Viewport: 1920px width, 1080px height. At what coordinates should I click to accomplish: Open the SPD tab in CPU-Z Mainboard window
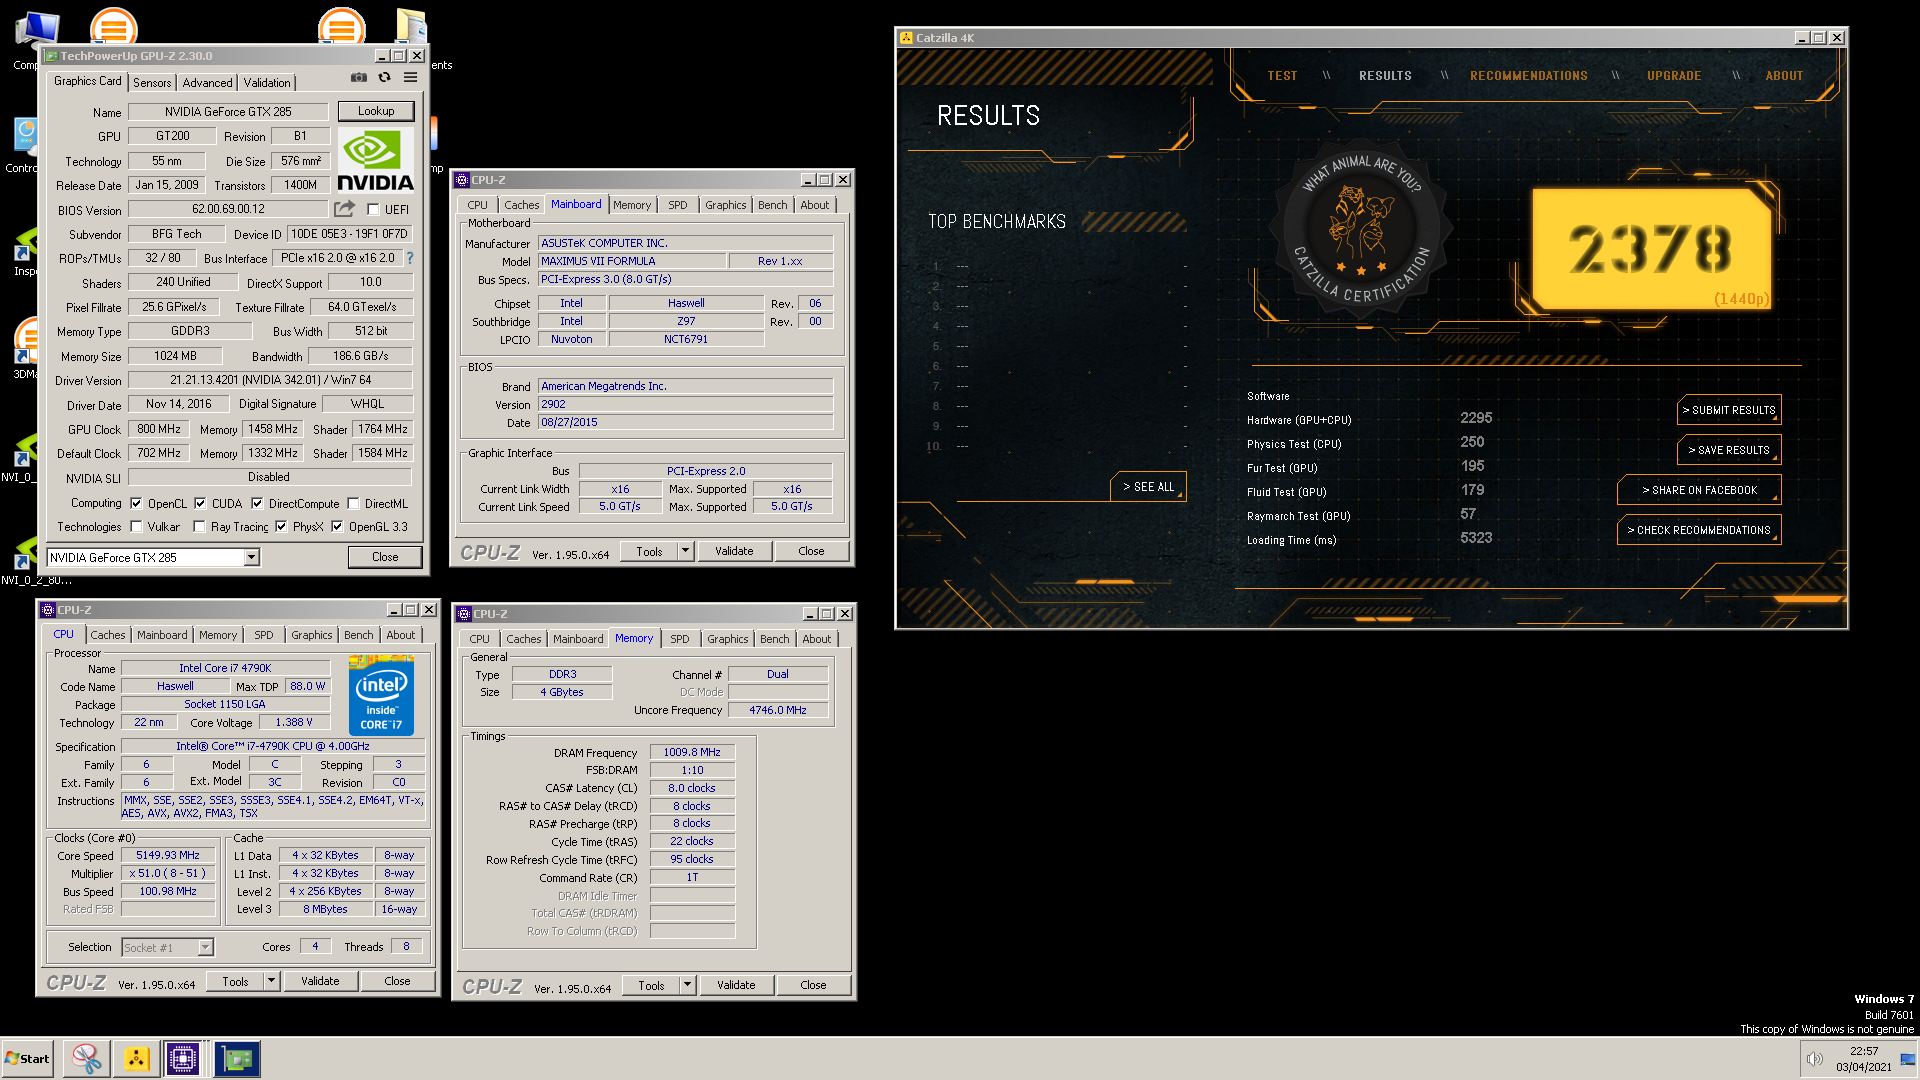pyautogui.click(x=678, y=204)
